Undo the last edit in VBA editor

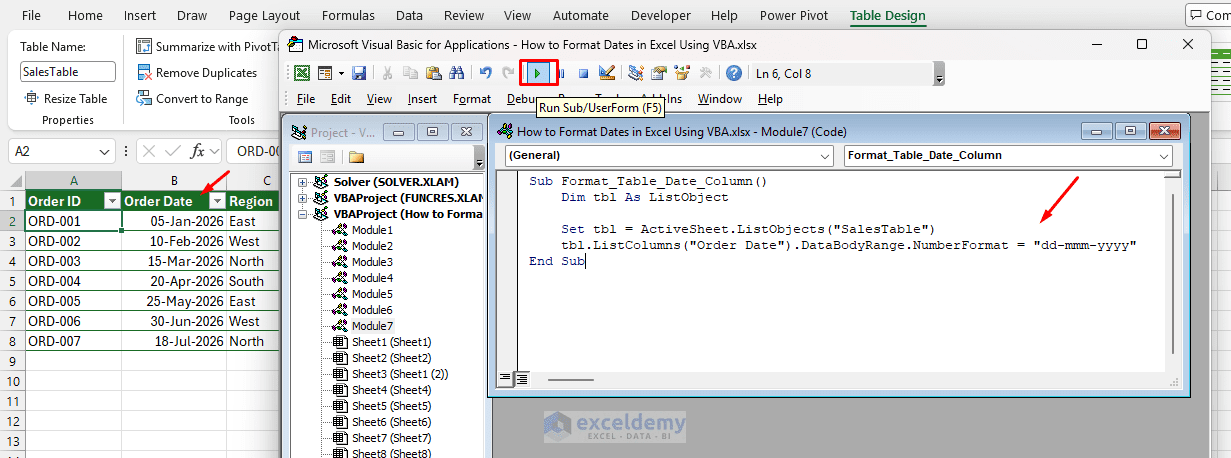pyautogui.click(x=486, y=73)
